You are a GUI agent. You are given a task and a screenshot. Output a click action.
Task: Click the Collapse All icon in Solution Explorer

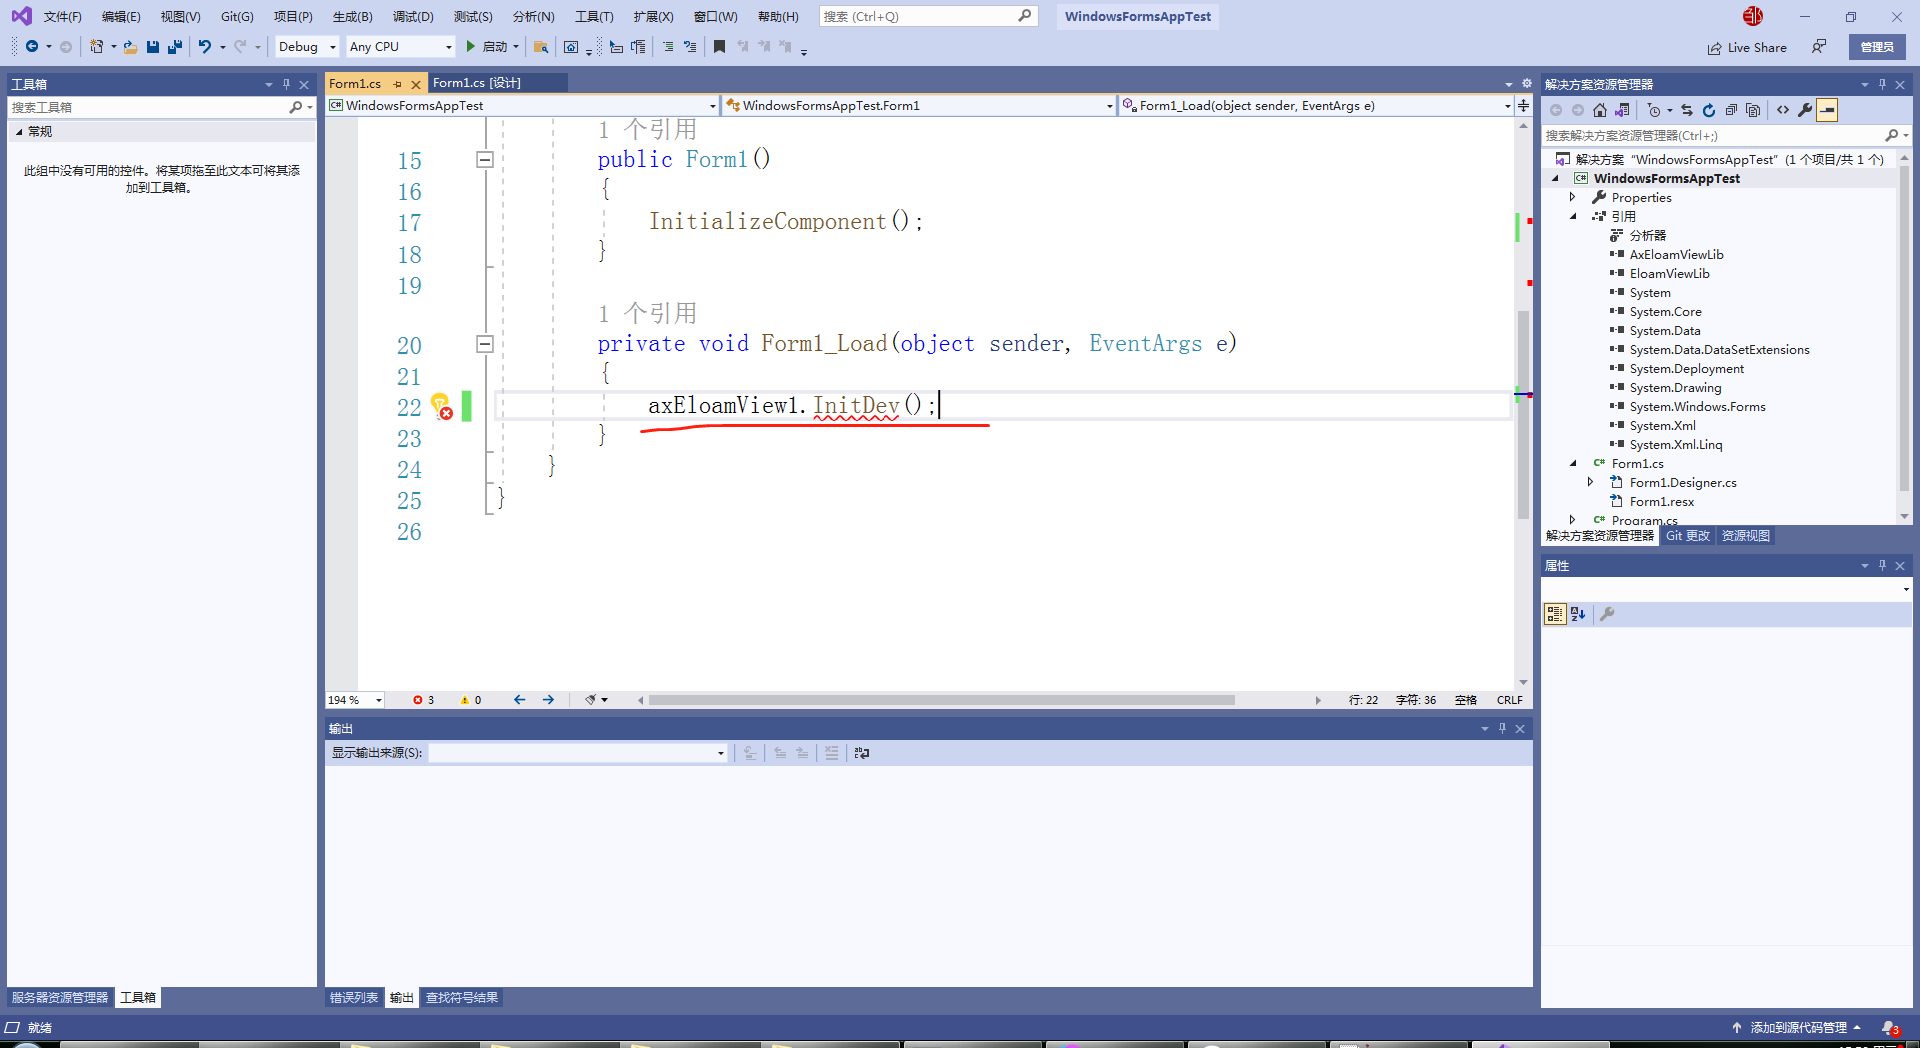[x=1731, y=110]
